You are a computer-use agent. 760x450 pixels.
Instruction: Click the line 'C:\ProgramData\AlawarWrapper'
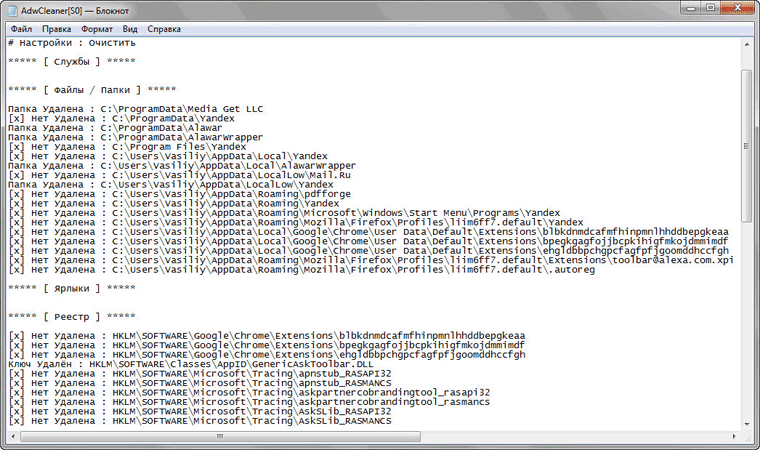point(135,137)
